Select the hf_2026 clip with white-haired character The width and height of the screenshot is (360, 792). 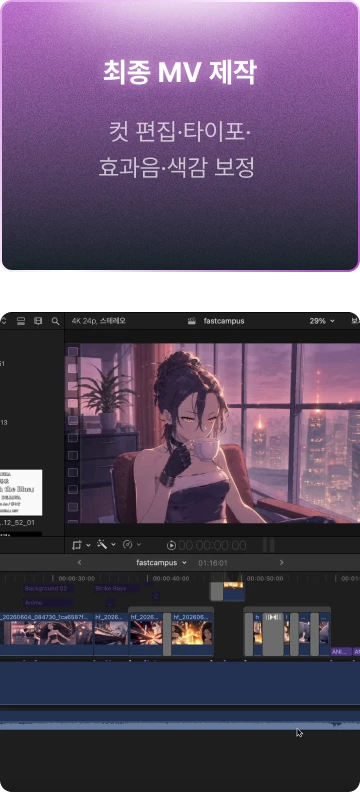tap(112, 634)
